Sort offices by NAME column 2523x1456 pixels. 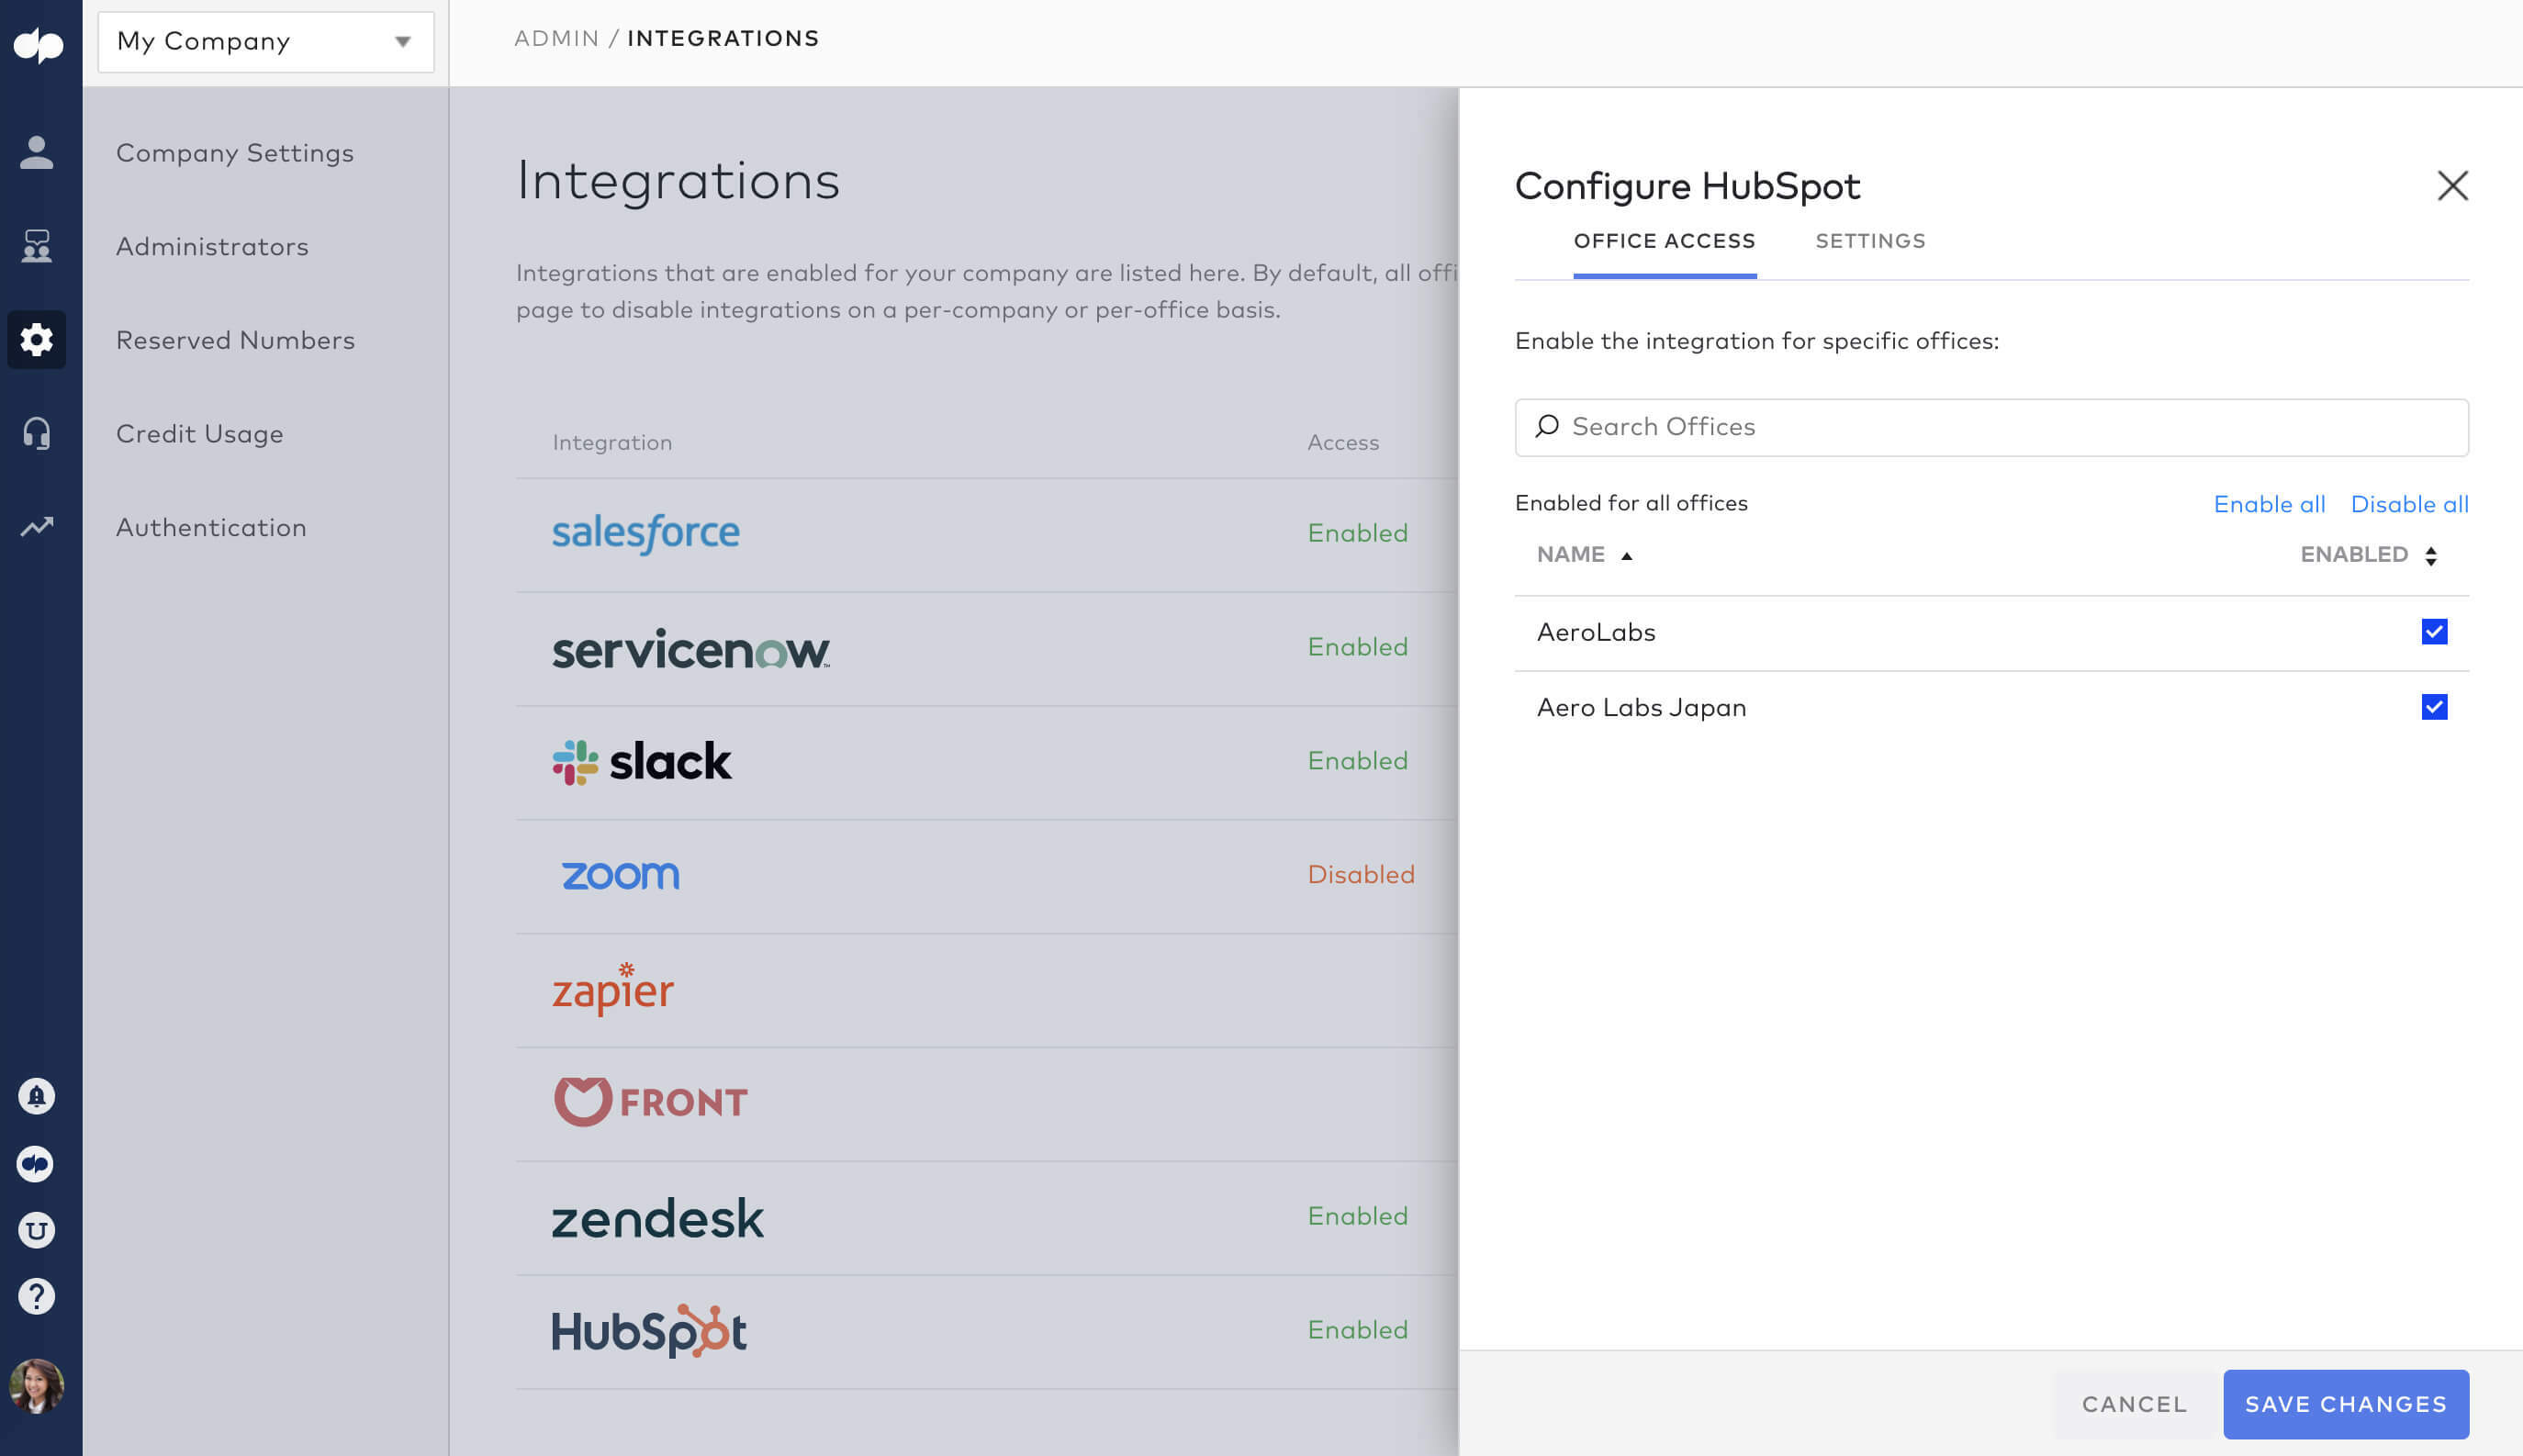[x=1584, y=555]
